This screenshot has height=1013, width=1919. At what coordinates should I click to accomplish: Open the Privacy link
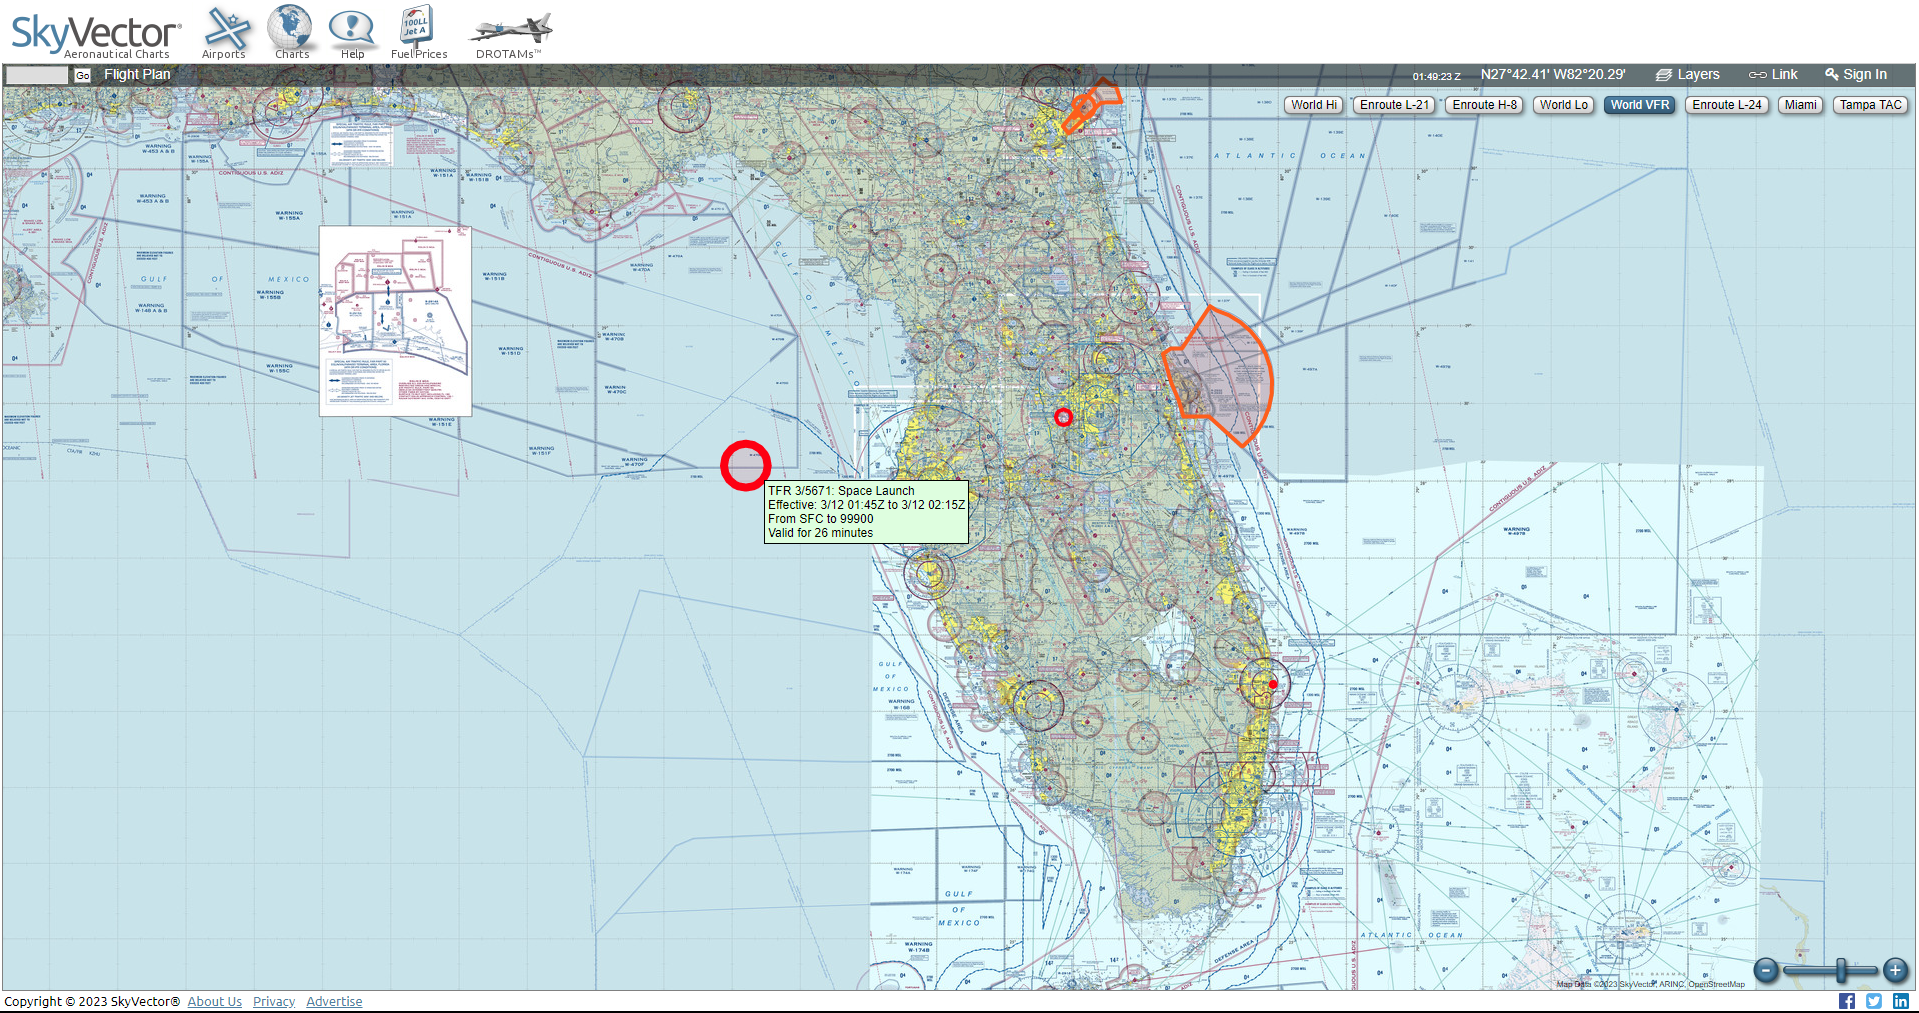tap(274, 1002)
